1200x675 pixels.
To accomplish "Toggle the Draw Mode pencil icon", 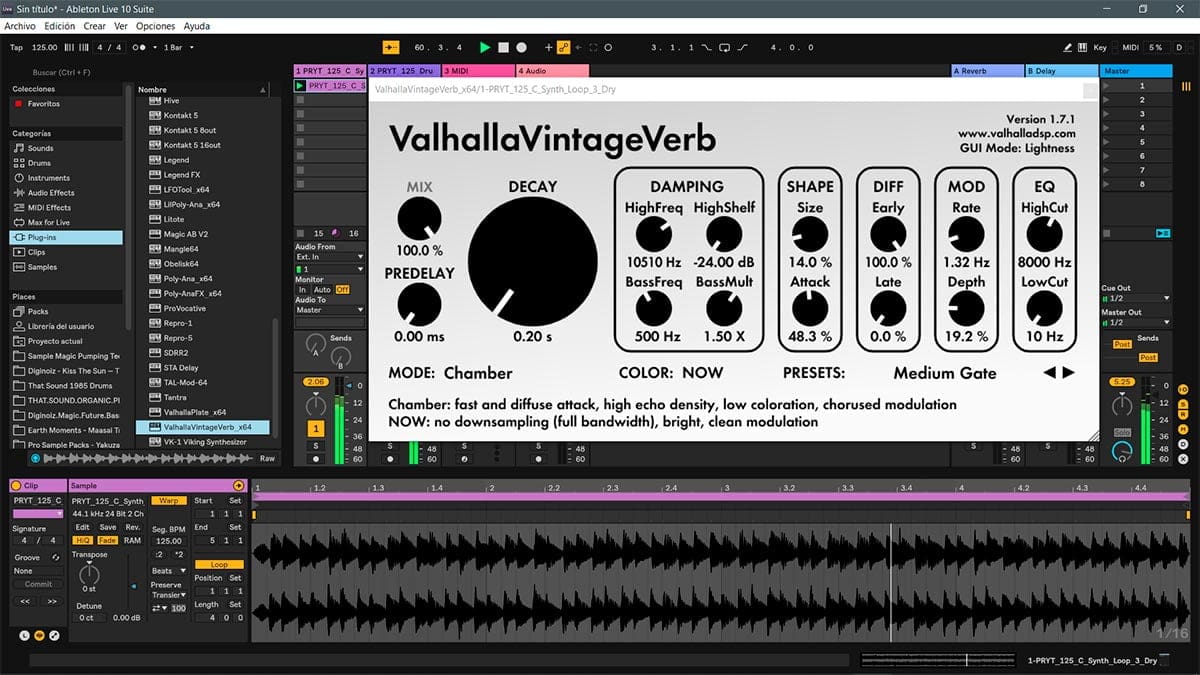I will [1069, 47].
